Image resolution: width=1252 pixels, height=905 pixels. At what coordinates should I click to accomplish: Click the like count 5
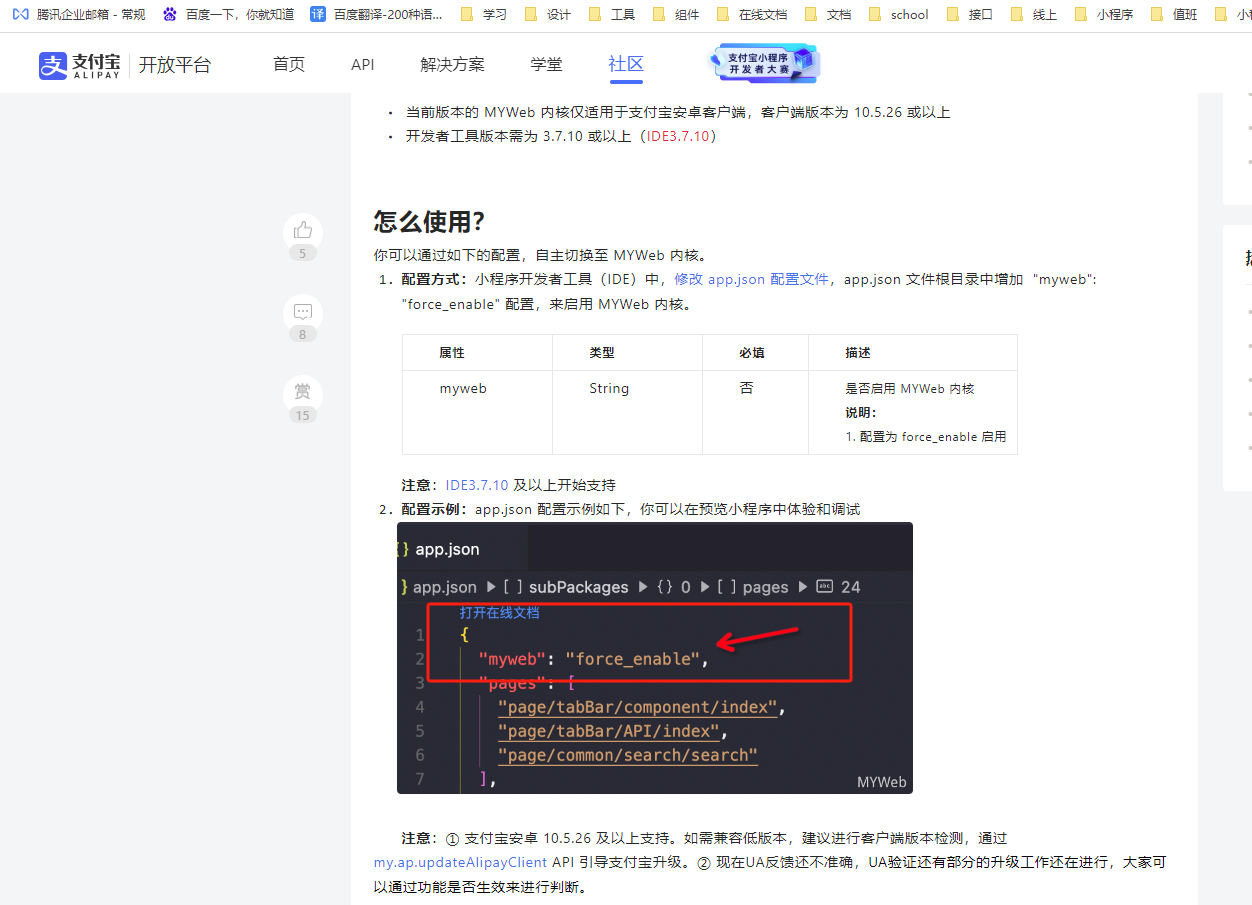tap(303, 254)
